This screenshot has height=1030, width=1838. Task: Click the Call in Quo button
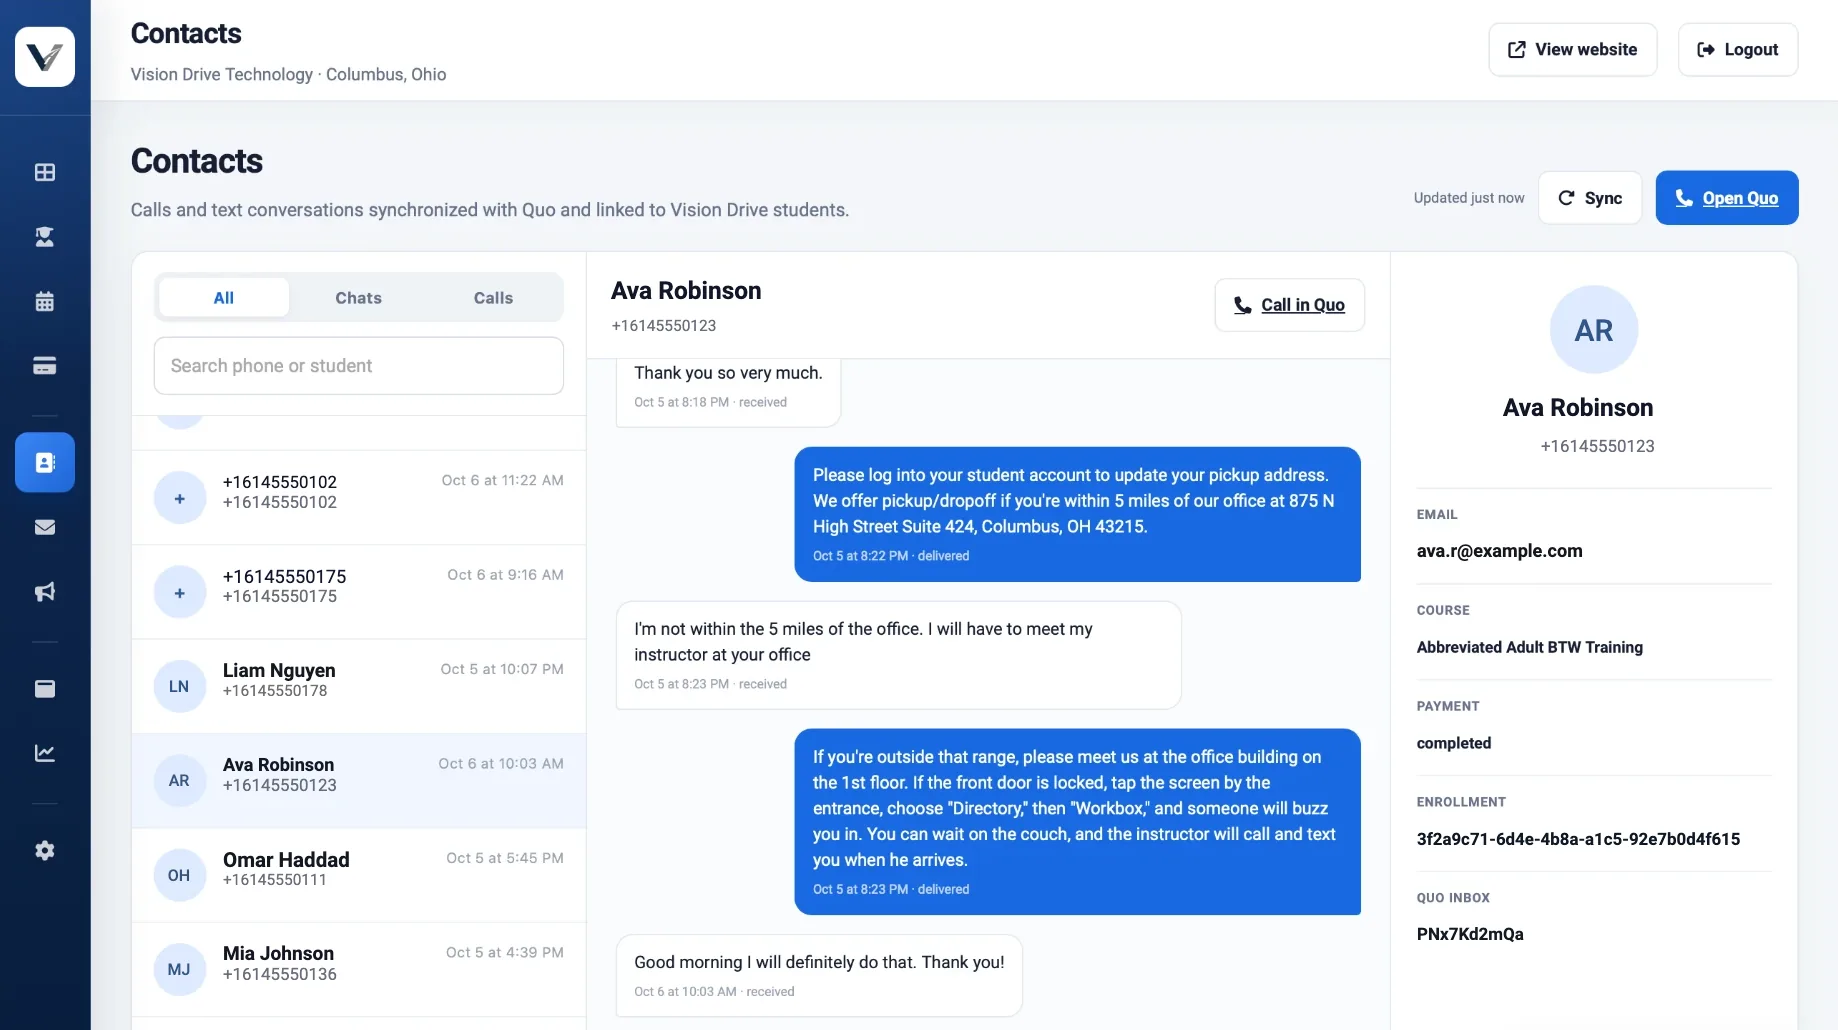pyautogui.click(x=1290, y=305)
